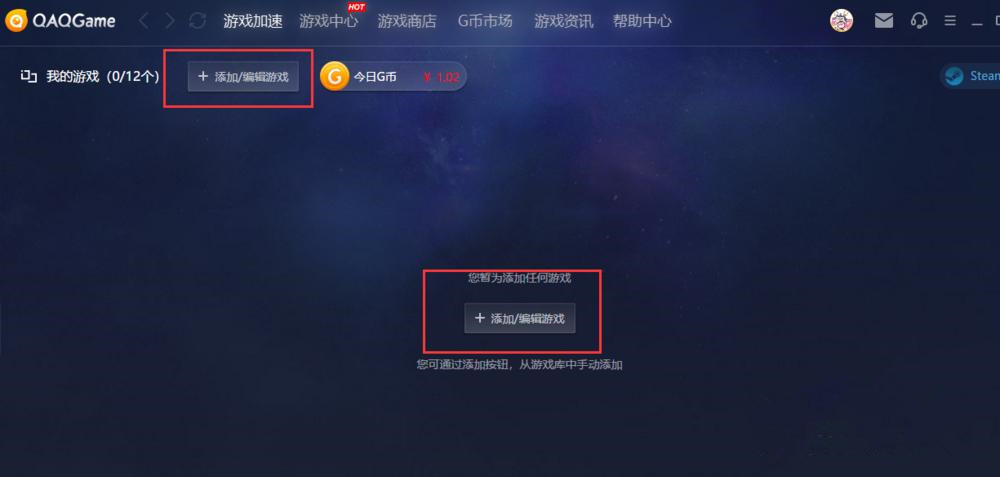Open customer service headset icon
The width and height of the screenshot is (1000, 477).
pyautogui.click(x=919, y=21)
